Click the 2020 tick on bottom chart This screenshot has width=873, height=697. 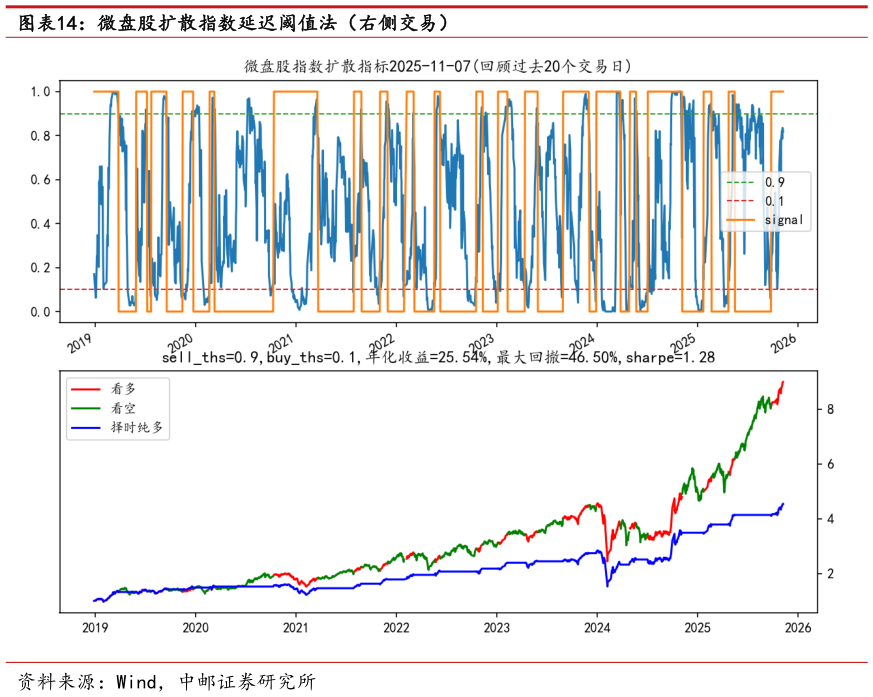click(195, 629)
